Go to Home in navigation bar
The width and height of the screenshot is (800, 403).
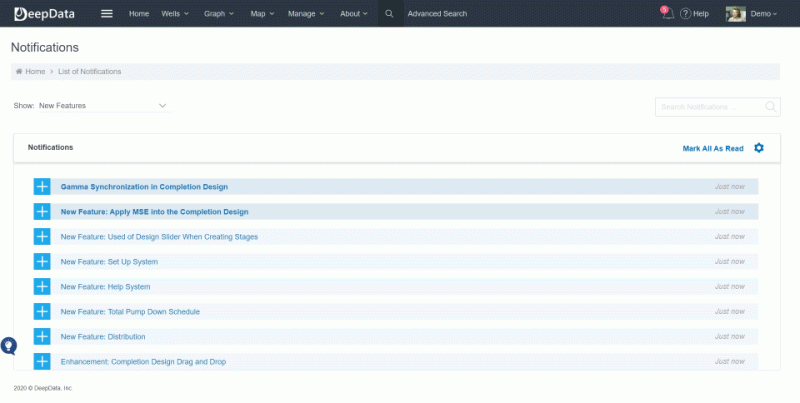pyautogui.click(x=139, y=14)
